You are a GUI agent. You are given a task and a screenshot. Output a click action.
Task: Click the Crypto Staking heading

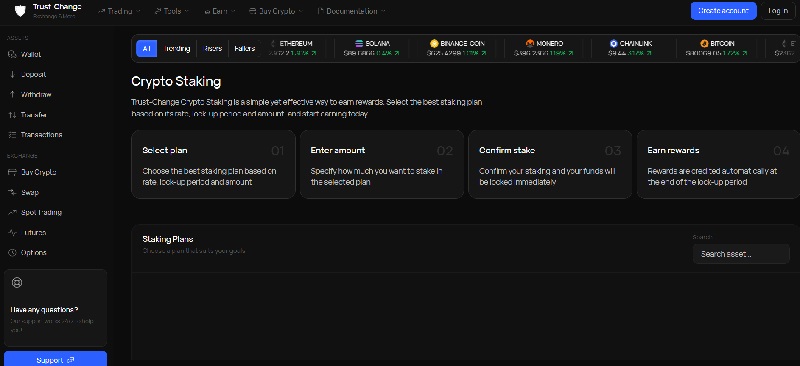pos(176,82)
